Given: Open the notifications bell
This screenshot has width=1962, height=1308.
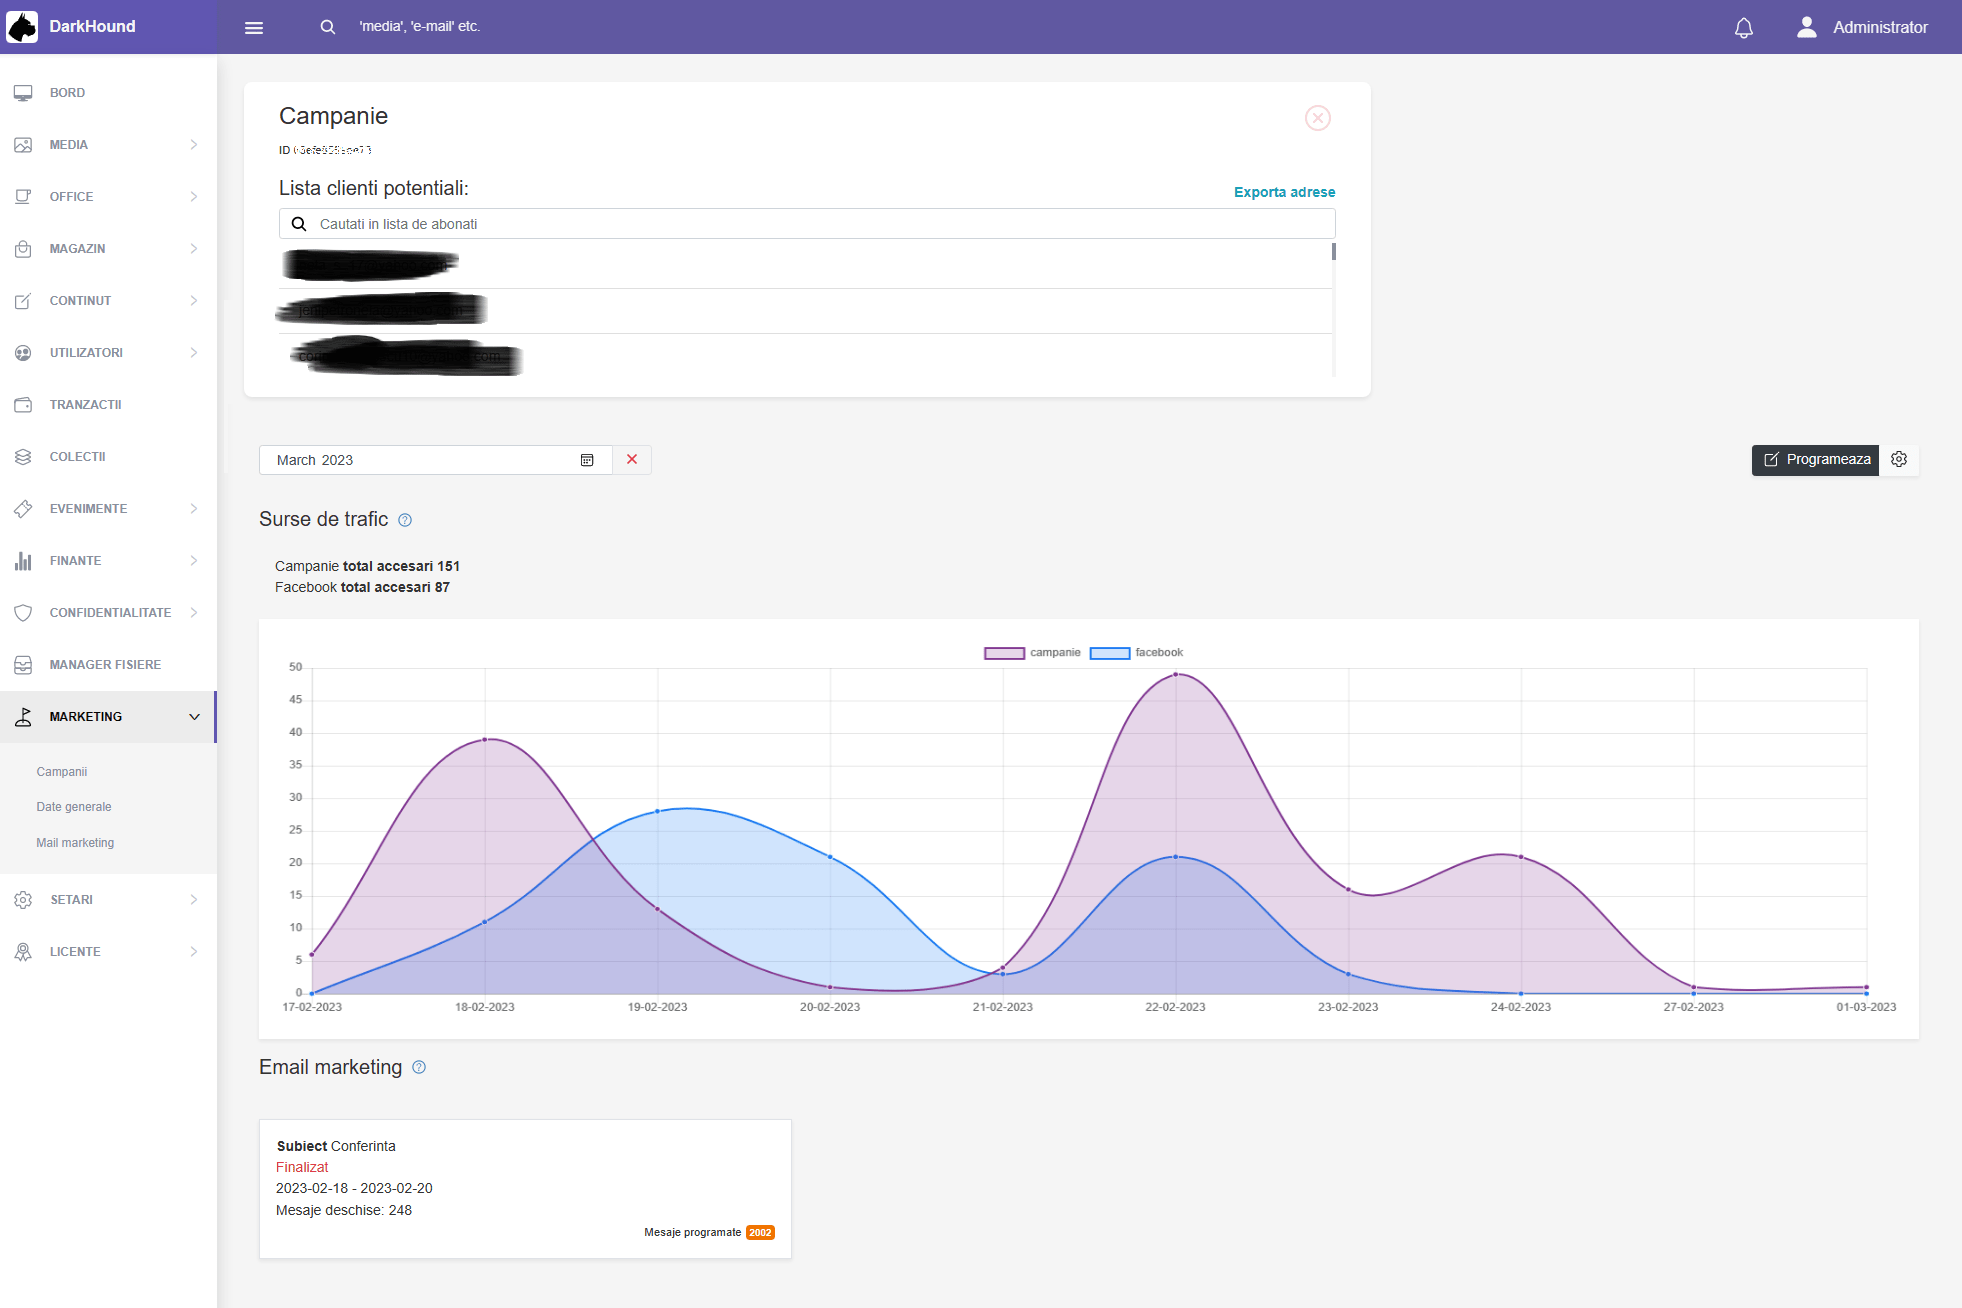Looking at the screenshot, I should 1743,27.
